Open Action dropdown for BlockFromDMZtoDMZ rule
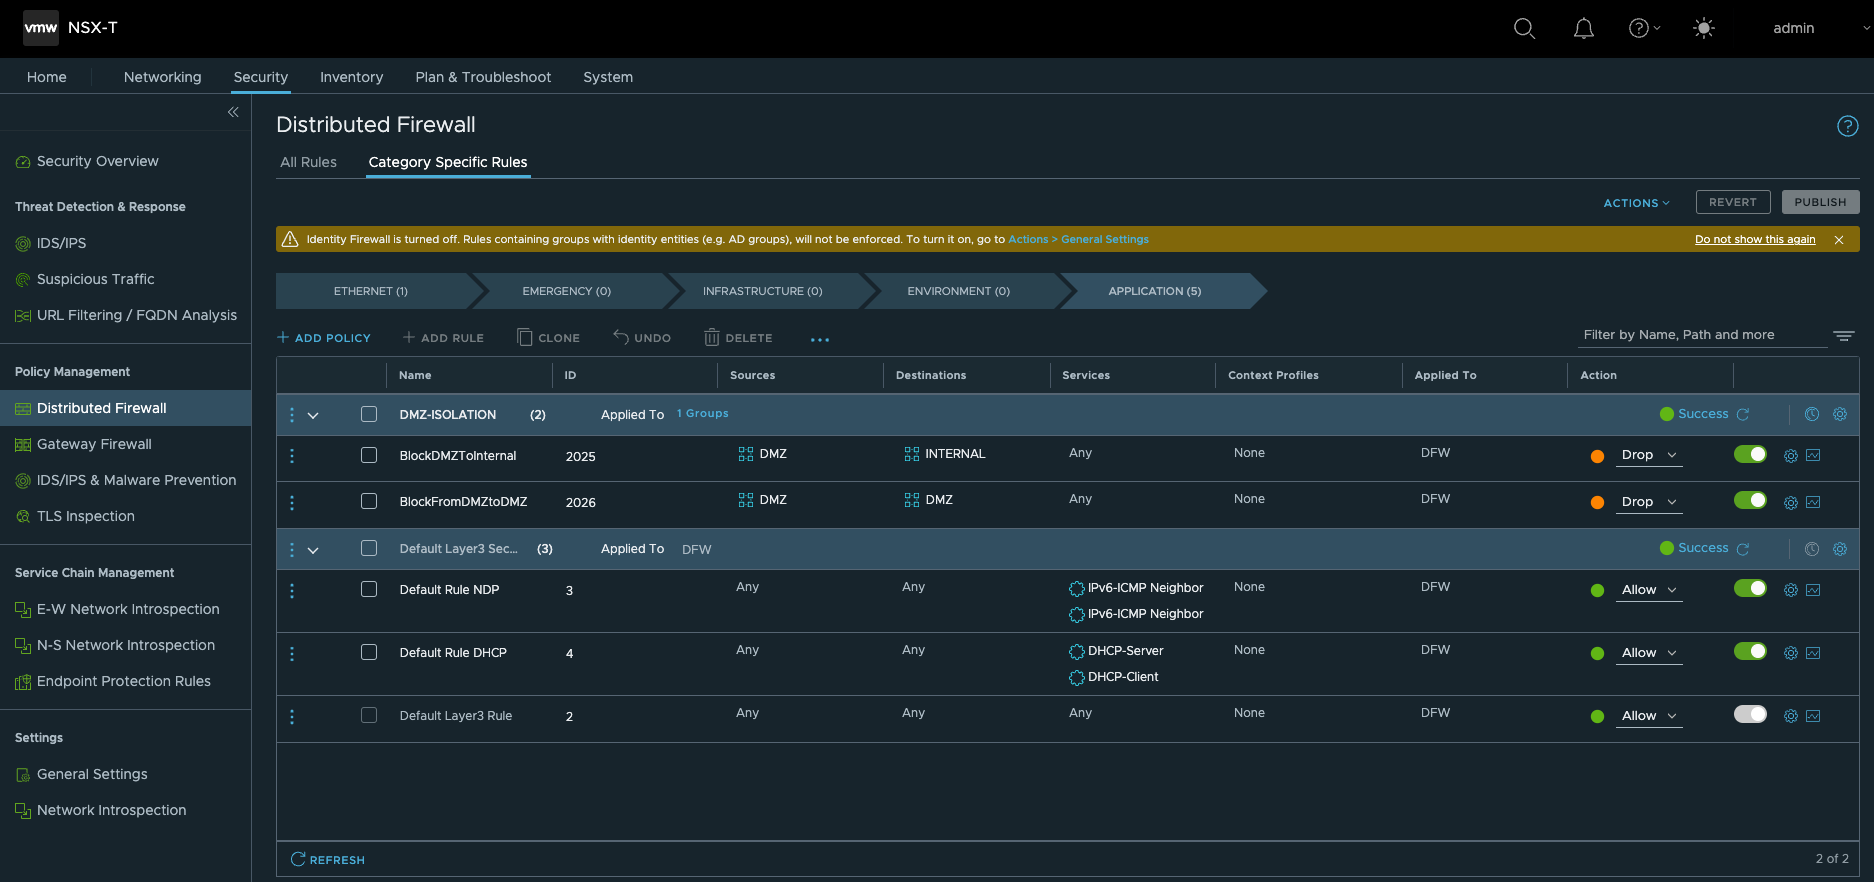 click(1649, 502)
